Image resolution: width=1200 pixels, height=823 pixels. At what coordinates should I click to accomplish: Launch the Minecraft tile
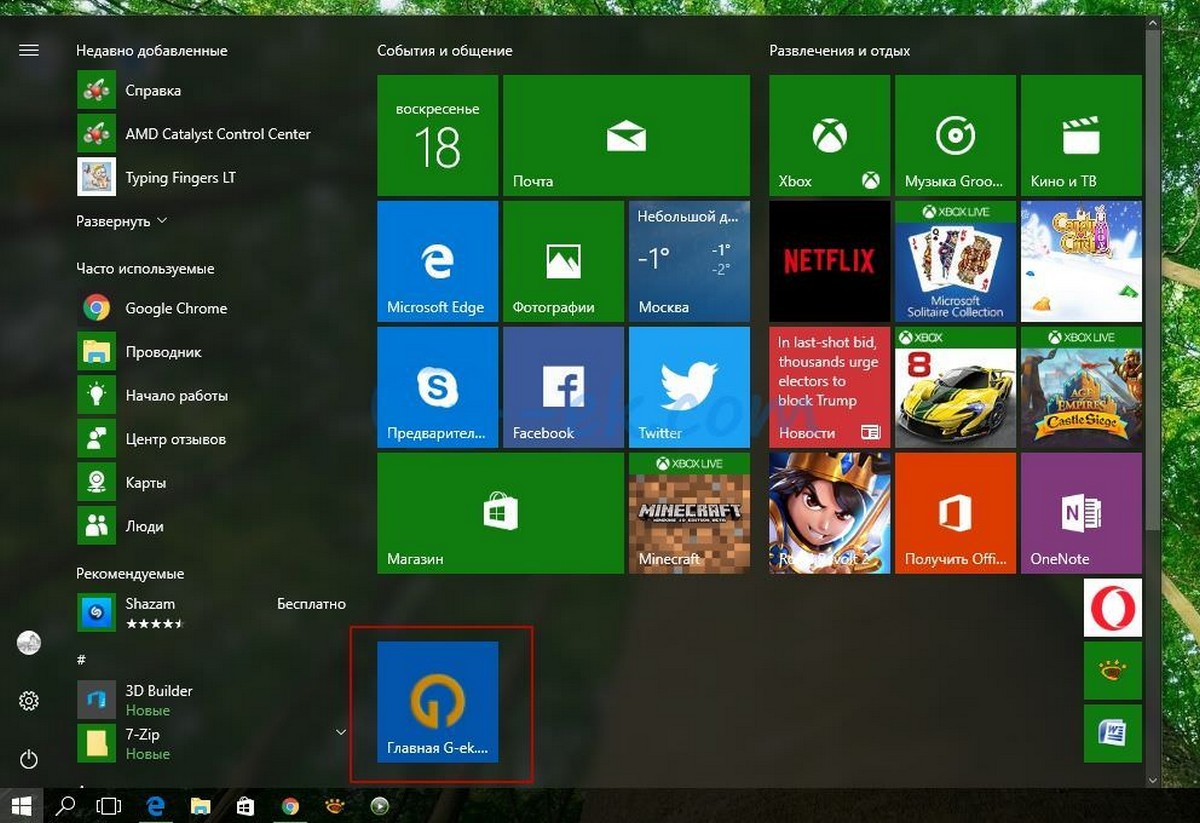[x=689, y=512]
